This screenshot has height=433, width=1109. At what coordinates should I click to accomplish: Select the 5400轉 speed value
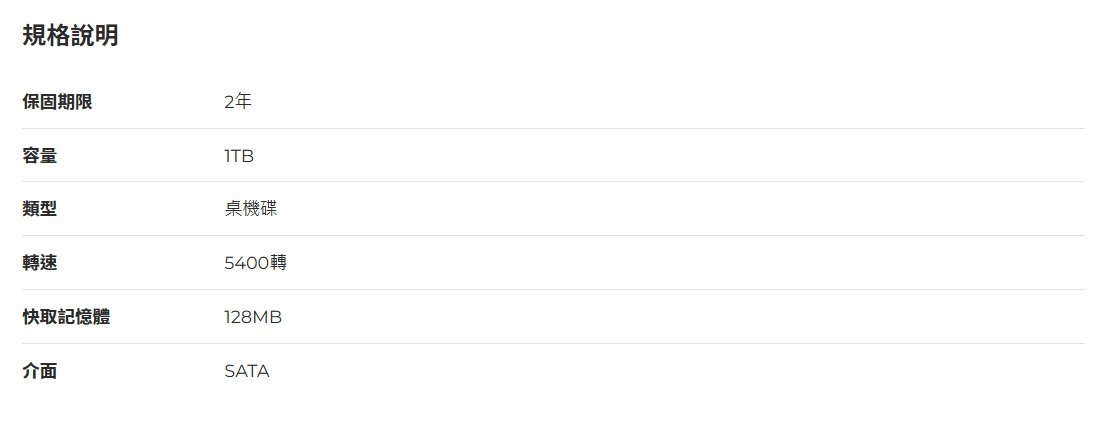click(x=256, y=263)
